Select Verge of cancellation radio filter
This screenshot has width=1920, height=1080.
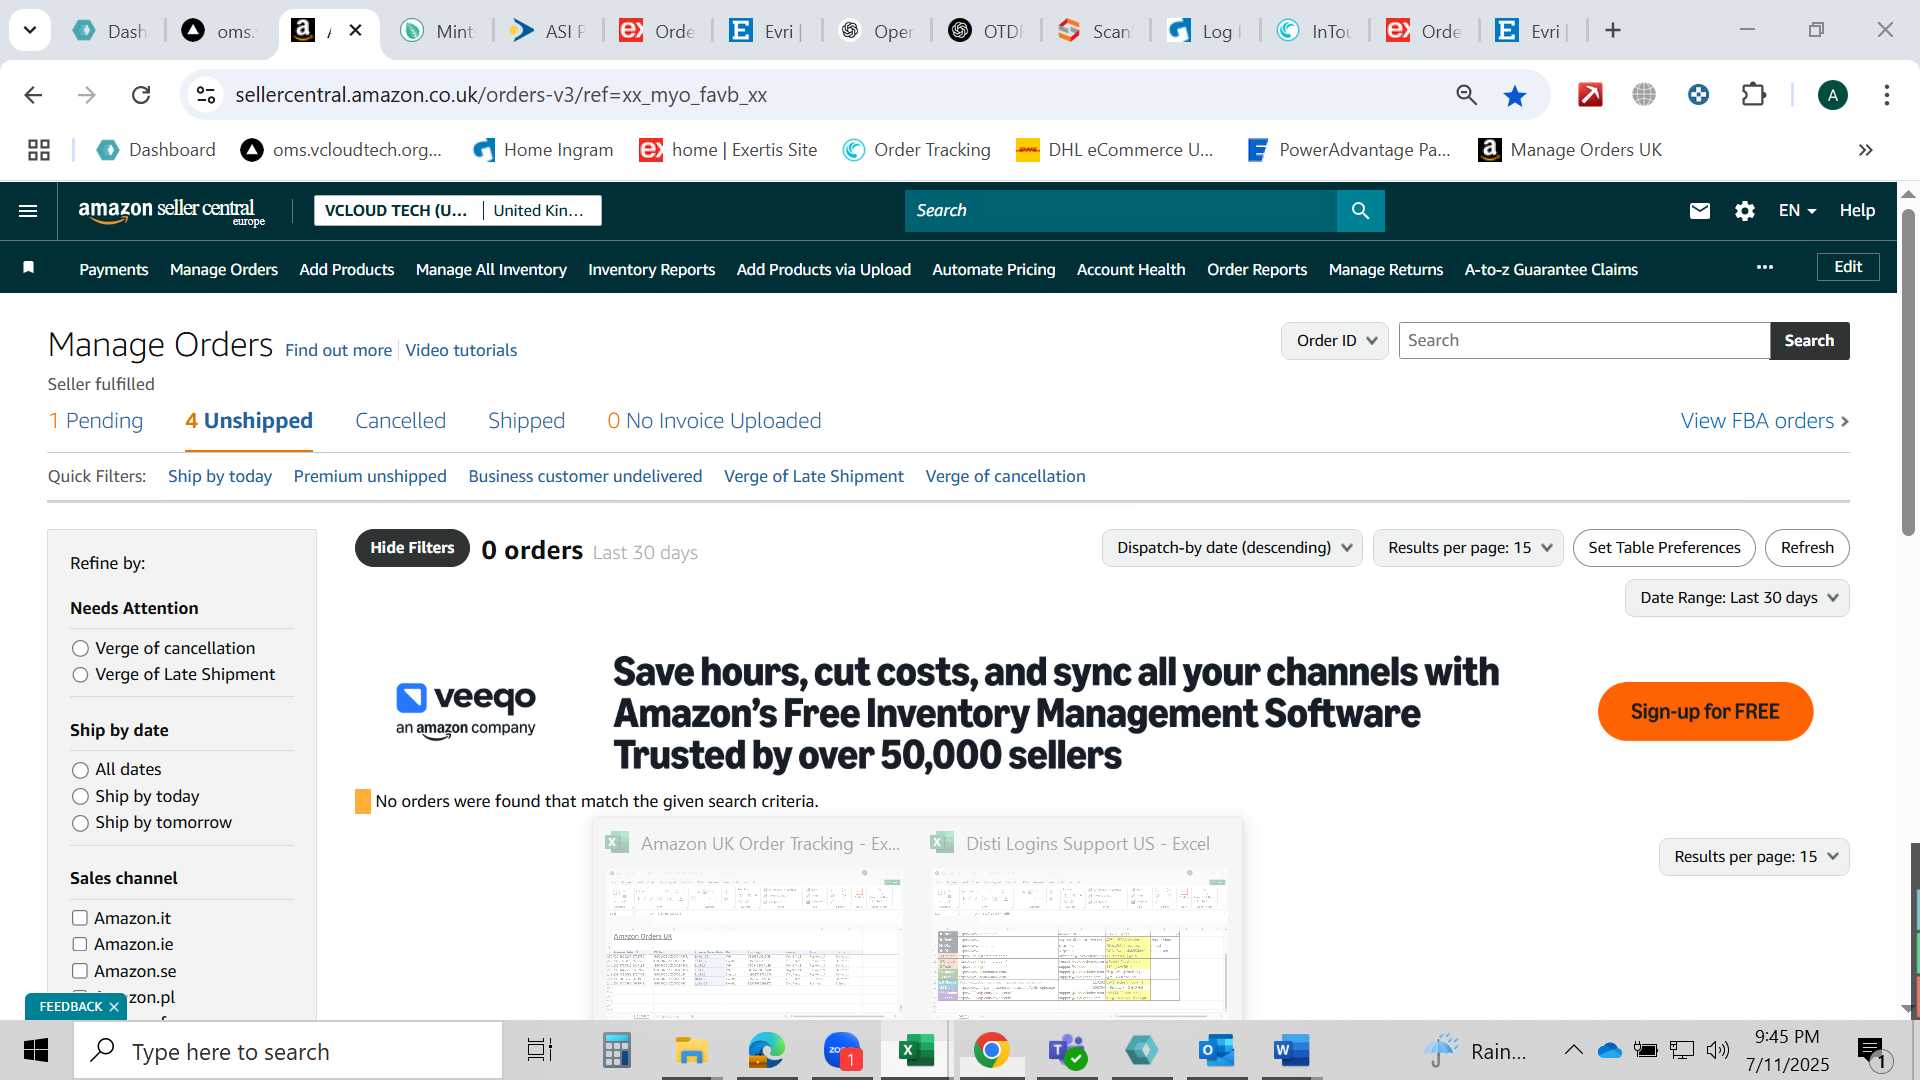click(80, 649)
